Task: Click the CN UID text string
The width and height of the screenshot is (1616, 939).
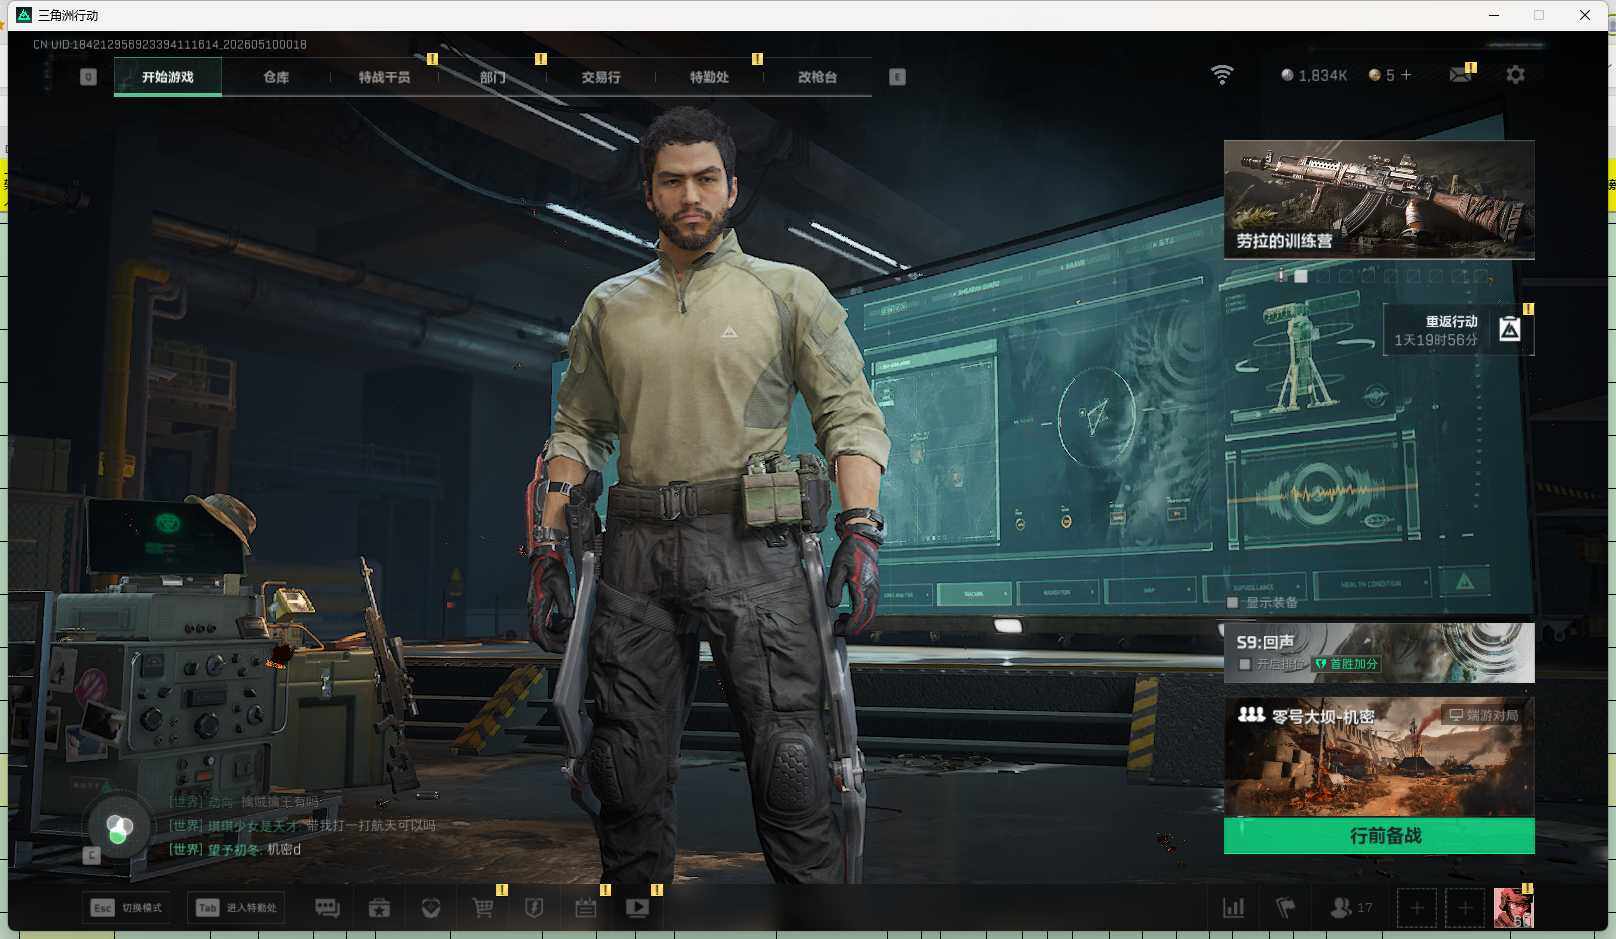Action: (170, 45)
